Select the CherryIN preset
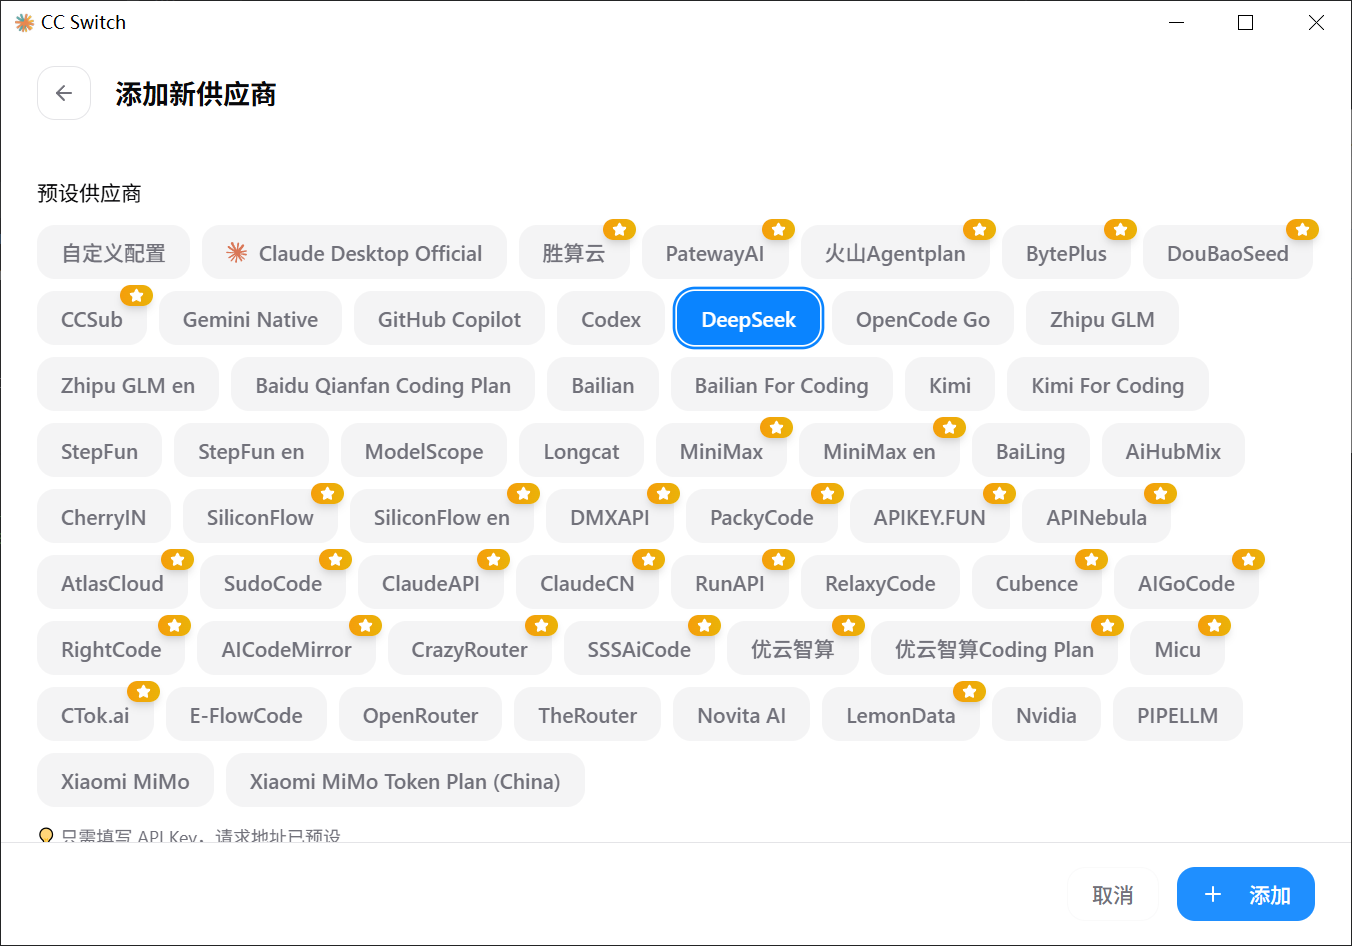This screenshot has height=946, width=1352. click(x=104, y=517)
